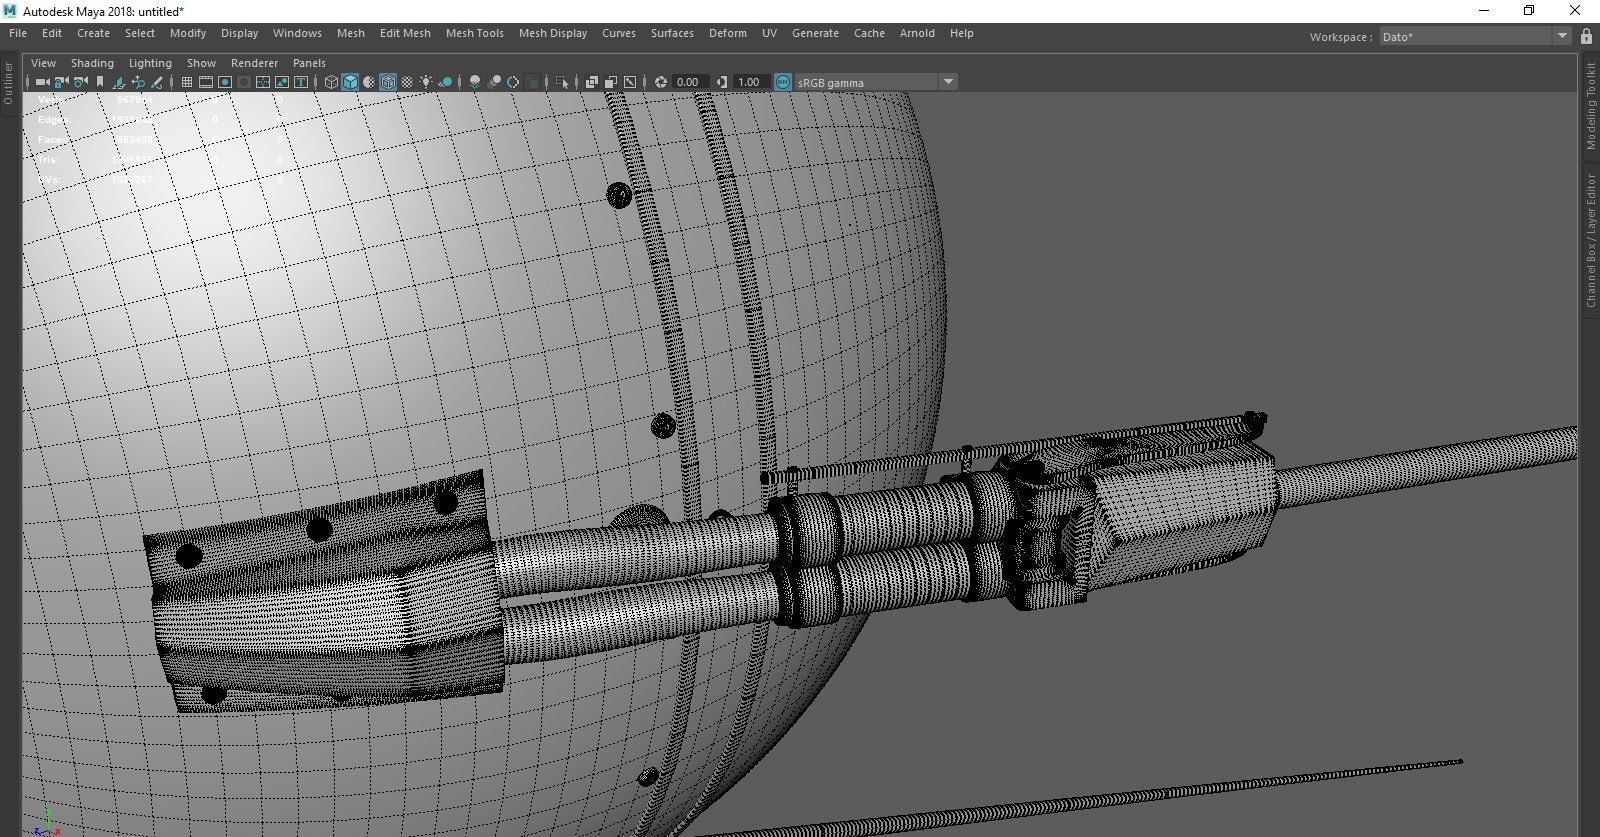Toggle the Safe Title overlay

(x=301, y=82)
